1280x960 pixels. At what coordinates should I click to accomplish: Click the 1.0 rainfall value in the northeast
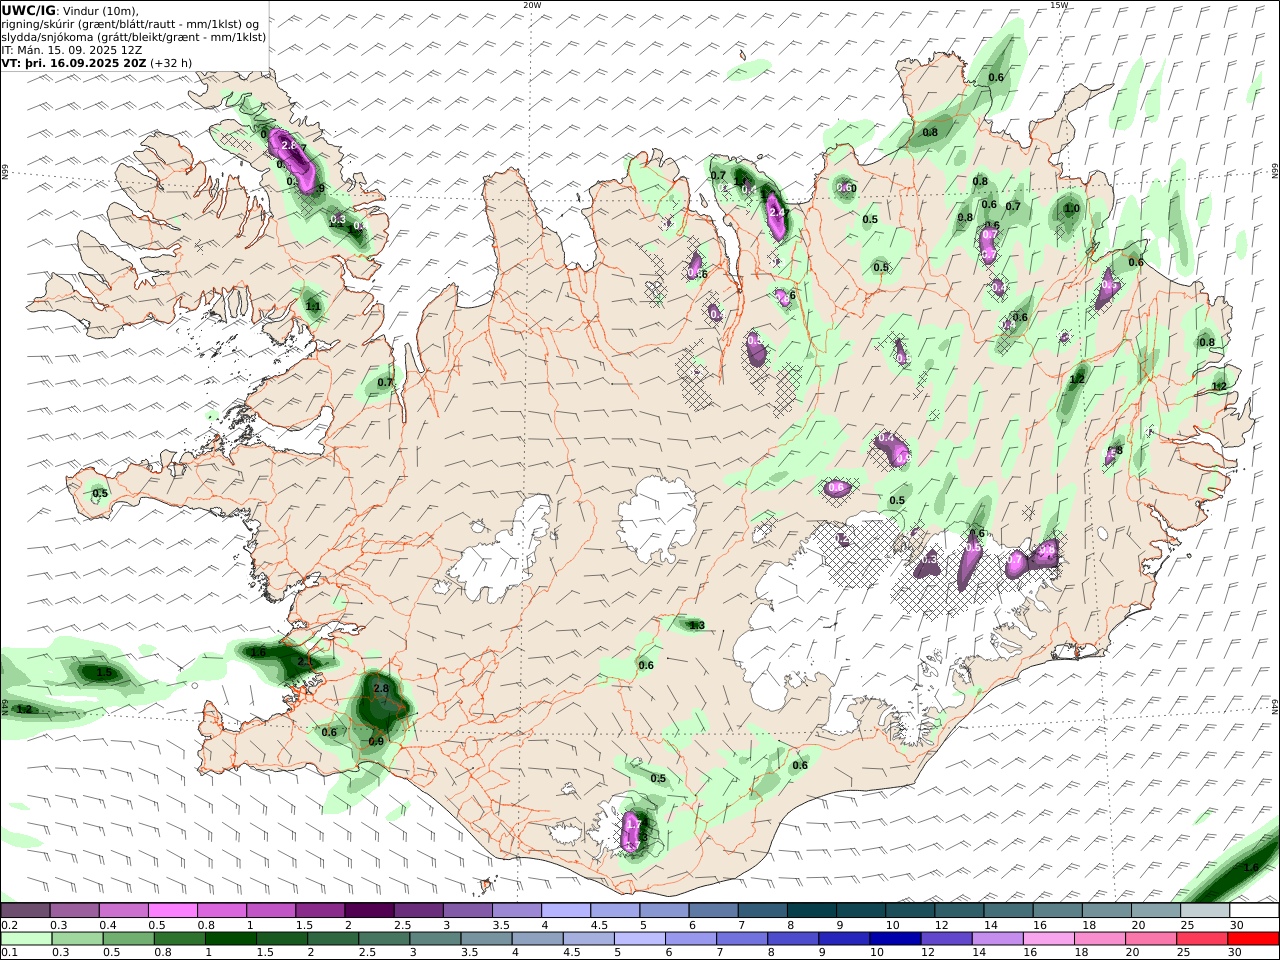[1072, 209]
